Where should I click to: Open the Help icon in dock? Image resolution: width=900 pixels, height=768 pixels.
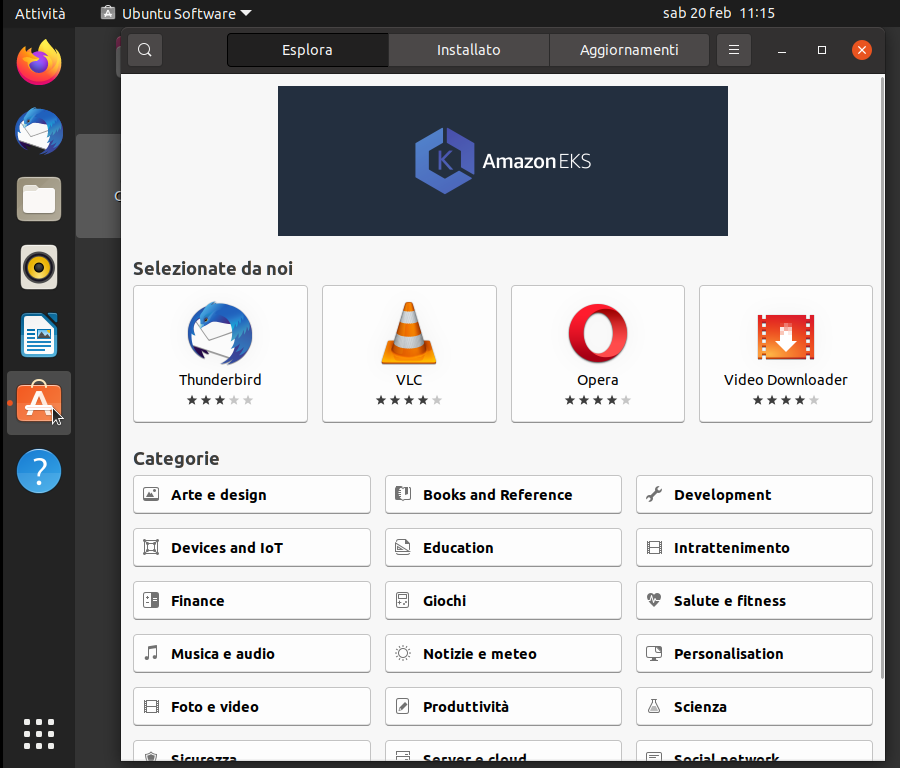39,471
